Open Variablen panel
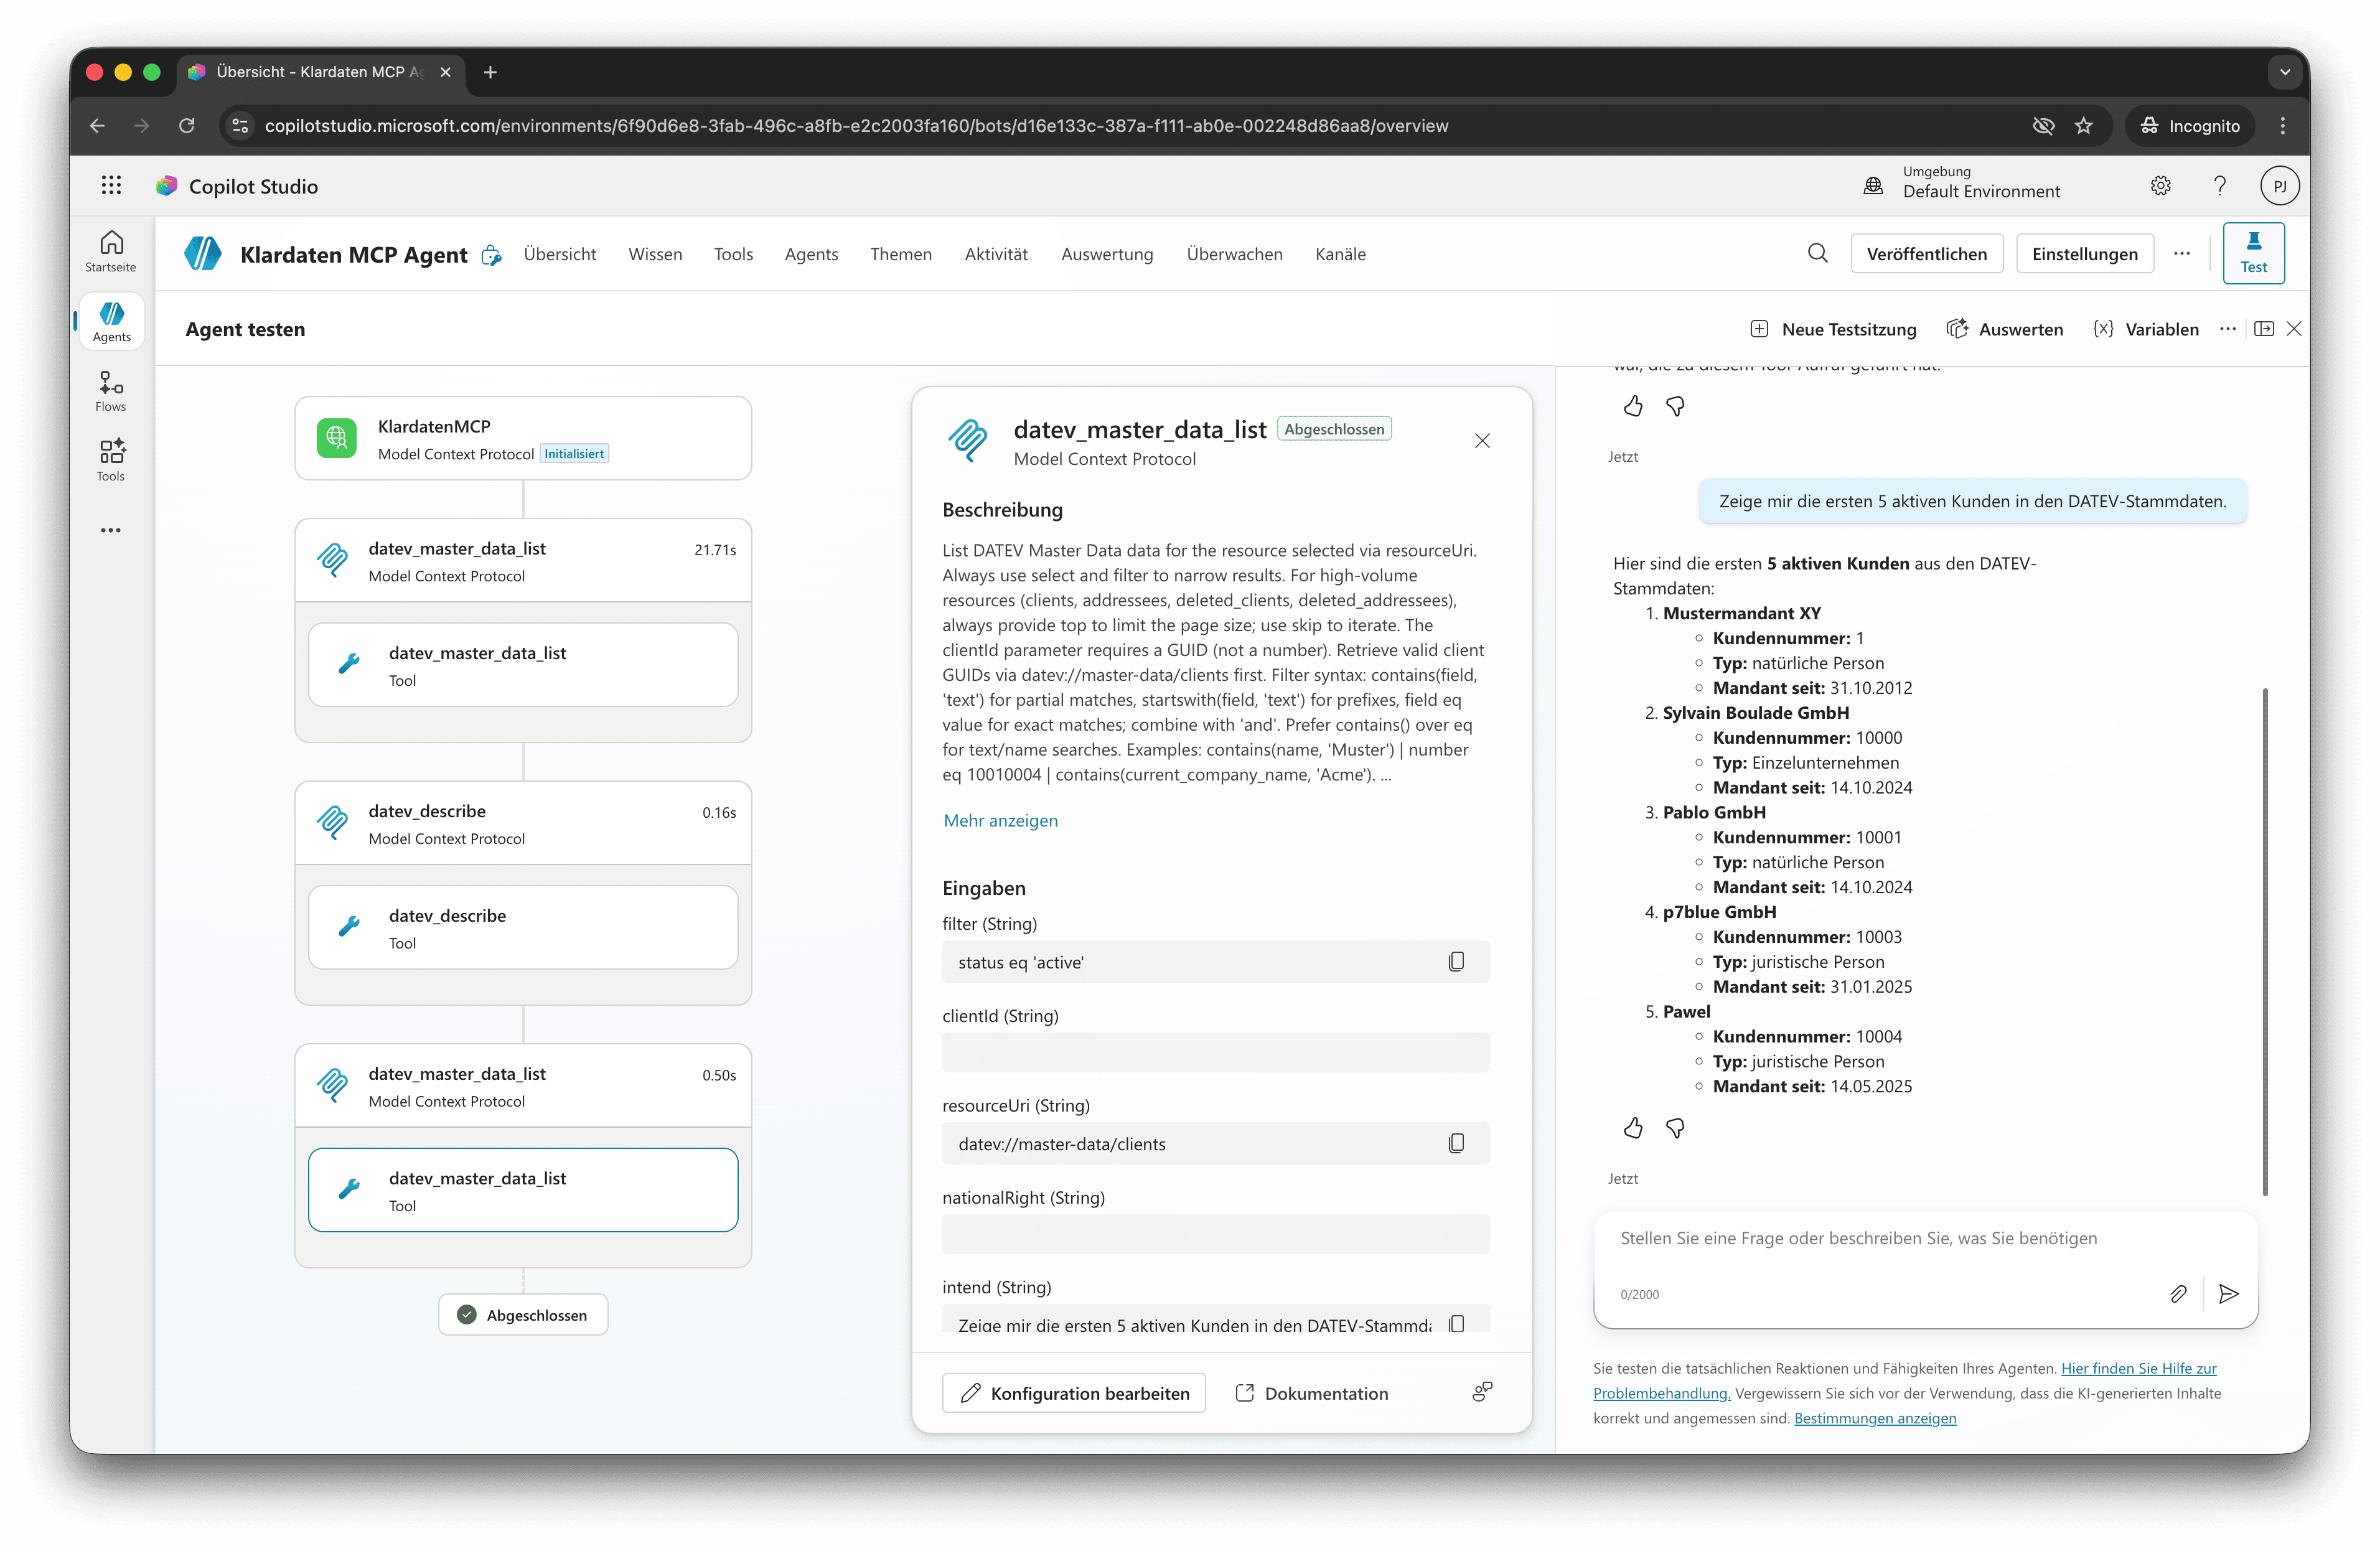The width and height of the screenshot is (2380, 1546). 2146,329
